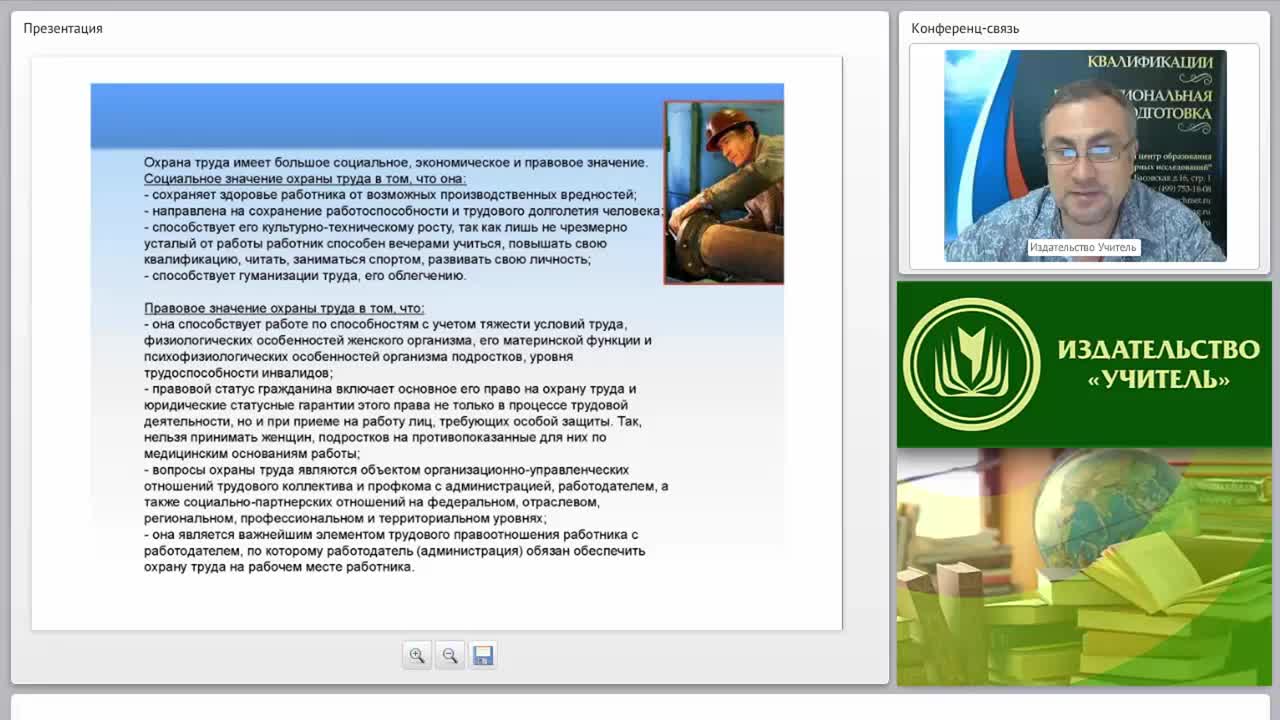Click the presenter webcam video

[1085, 156]
